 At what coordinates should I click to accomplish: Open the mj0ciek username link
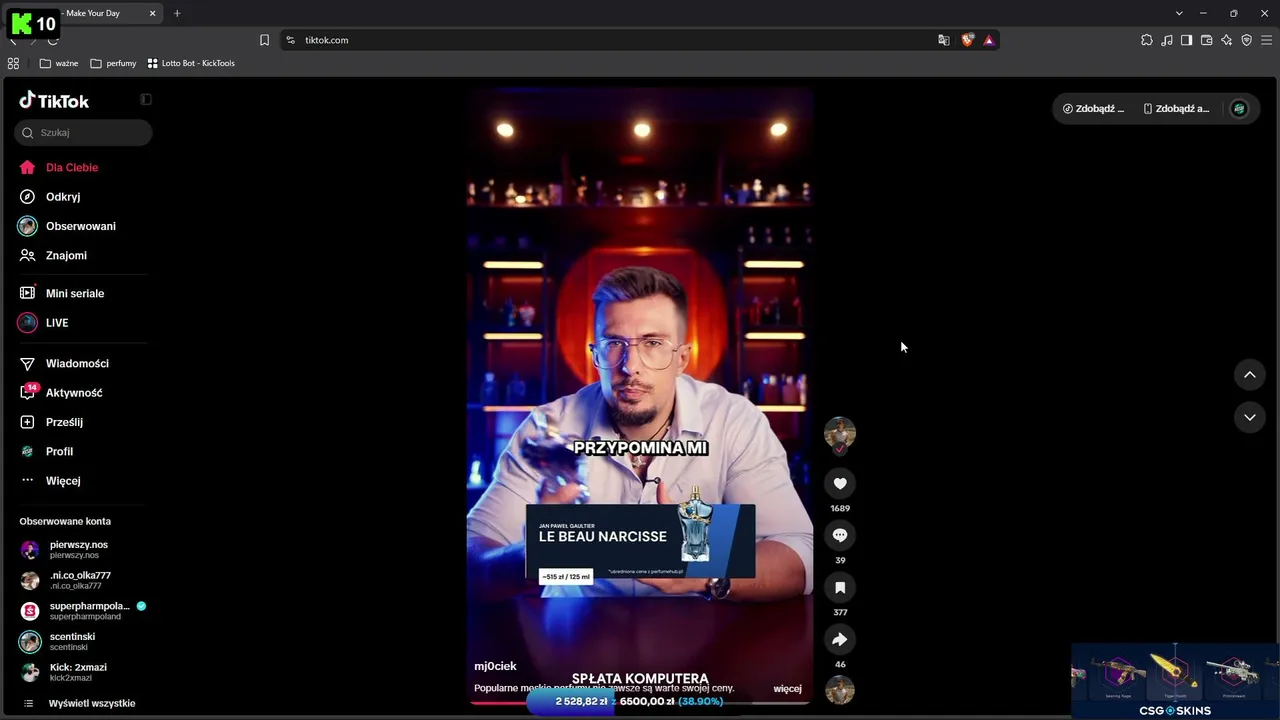coord(495,666)
